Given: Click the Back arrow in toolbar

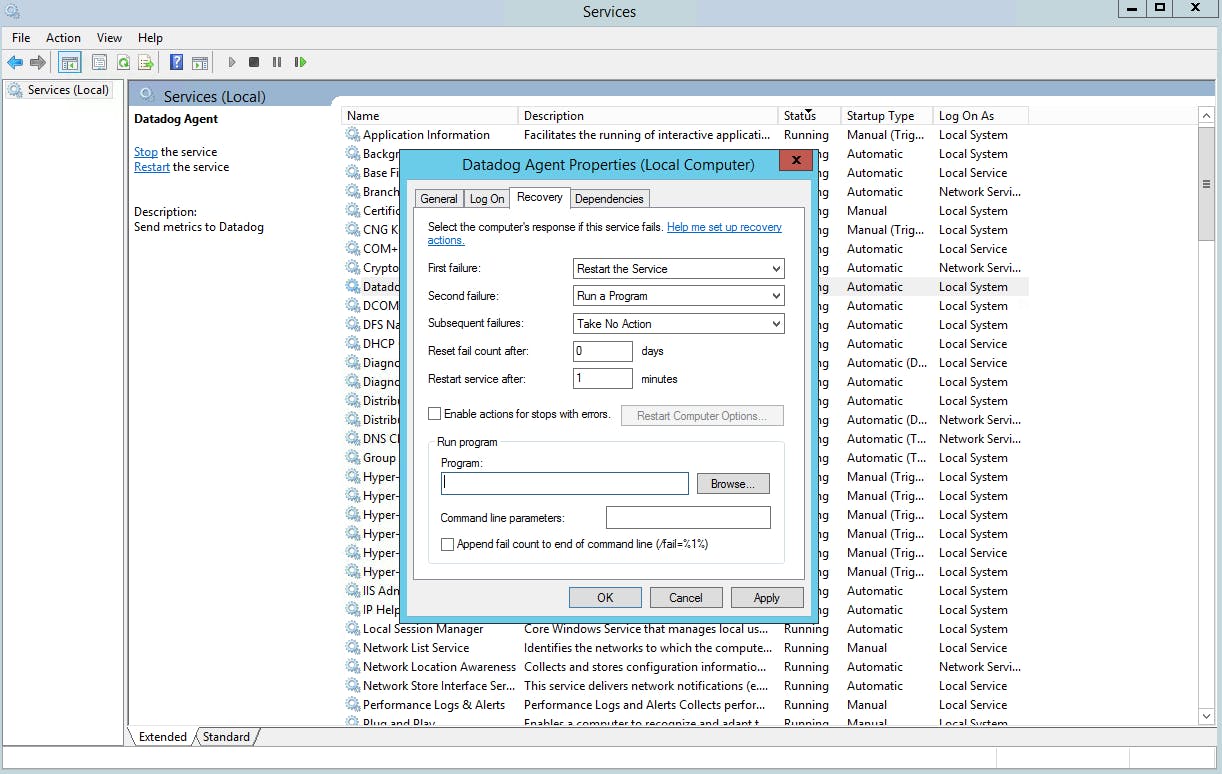Looking at the screenshot, I should pyautogui.click(x=15, y=63).
